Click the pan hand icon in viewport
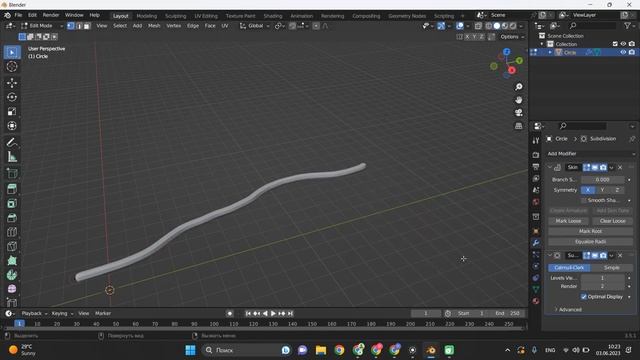This screenshot has width=640, height=360. click(518, 100)
